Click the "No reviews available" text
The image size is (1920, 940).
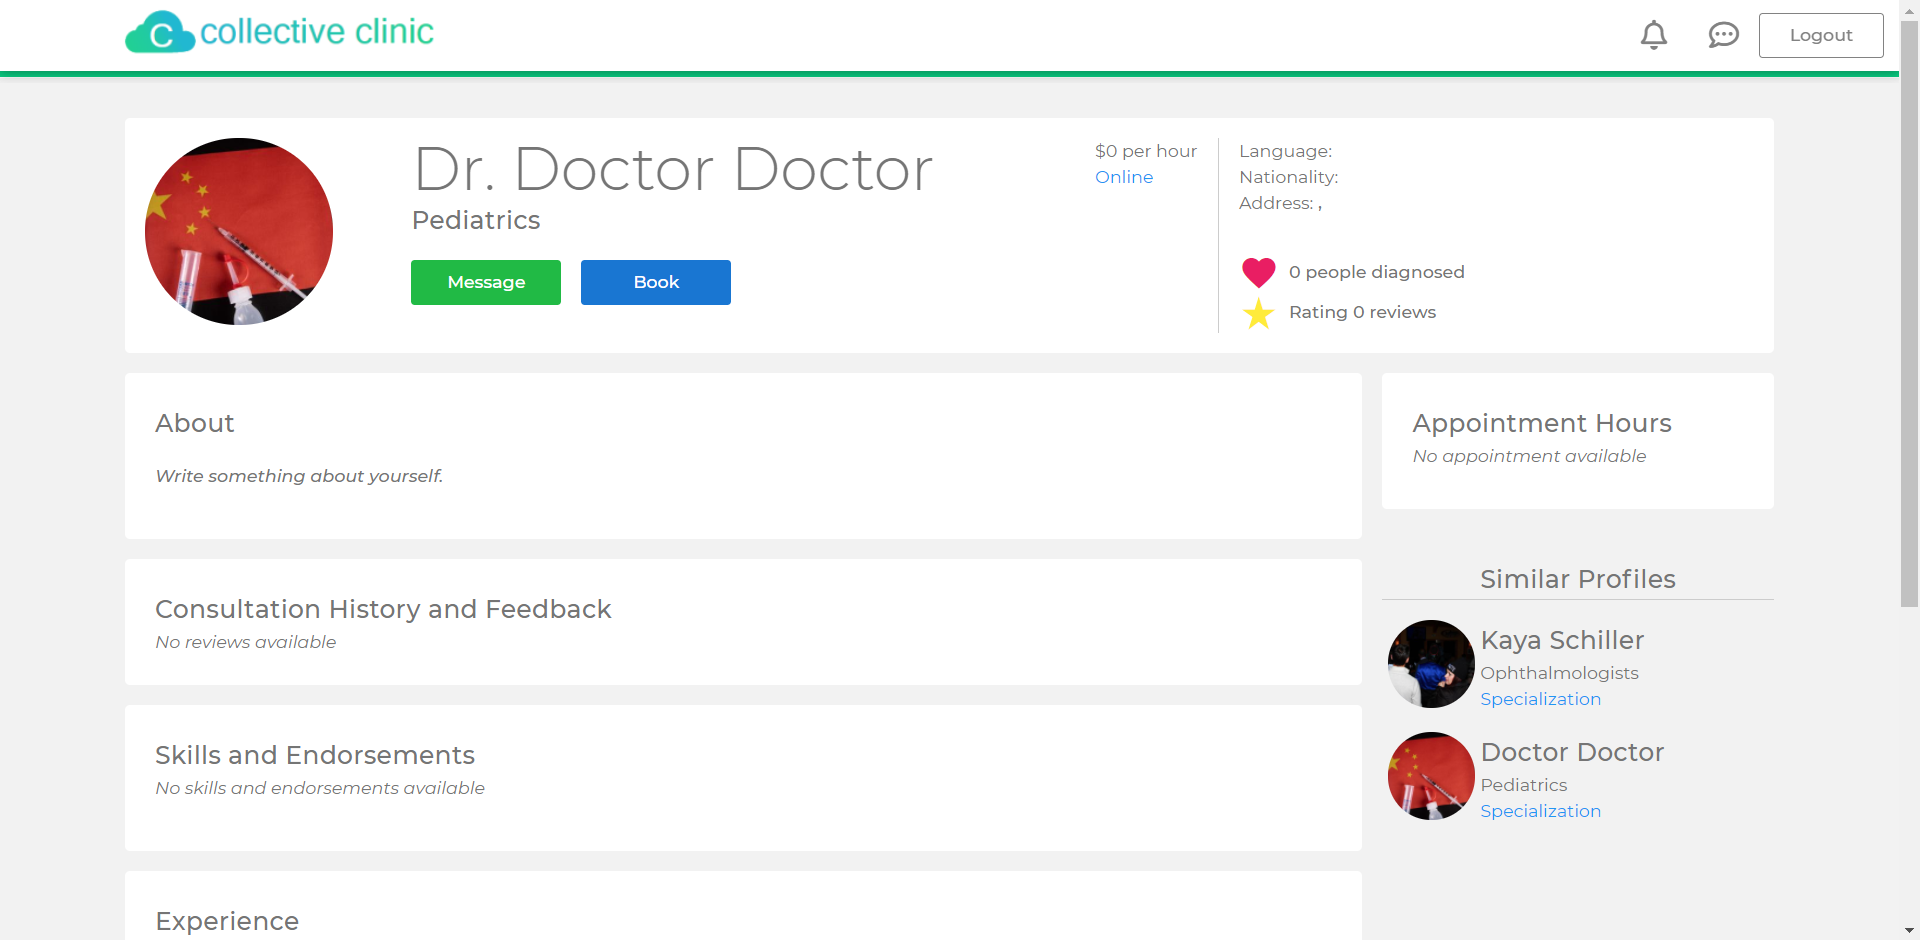coord(246,642)
